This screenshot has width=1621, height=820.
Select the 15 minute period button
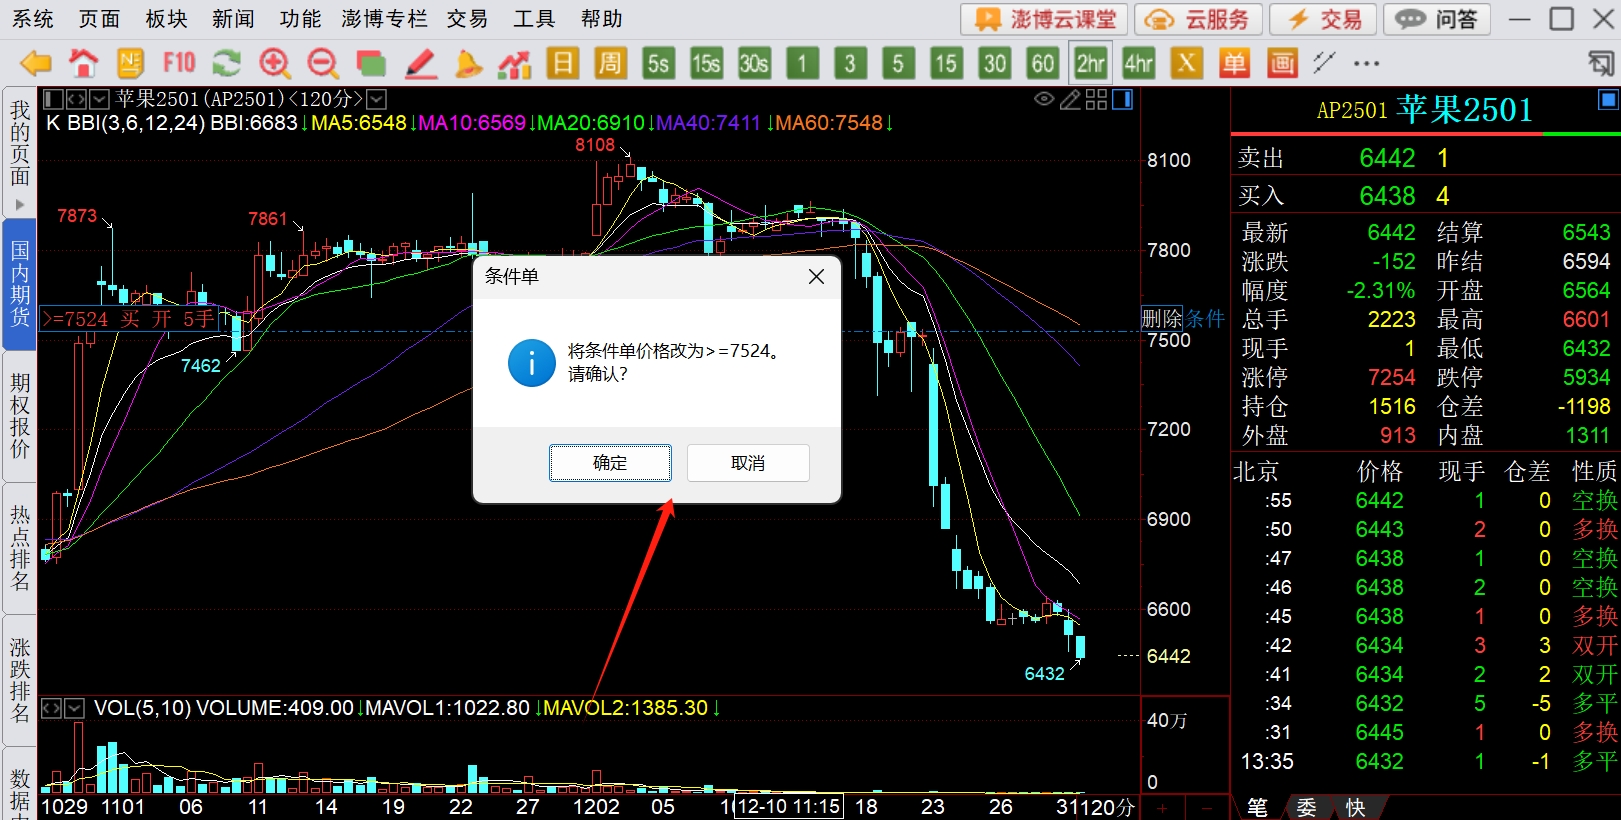(946, 64)
